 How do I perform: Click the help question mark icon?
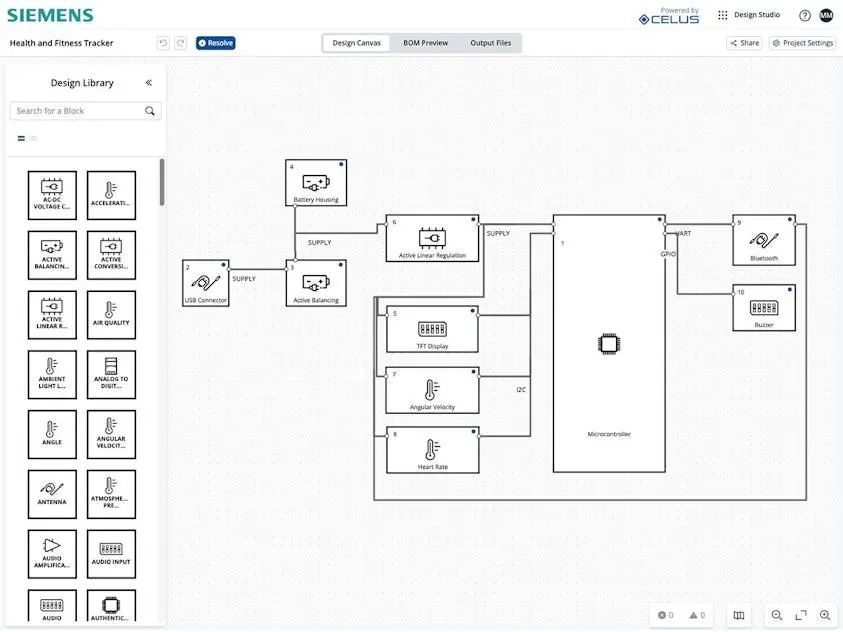tap(805, 16)
